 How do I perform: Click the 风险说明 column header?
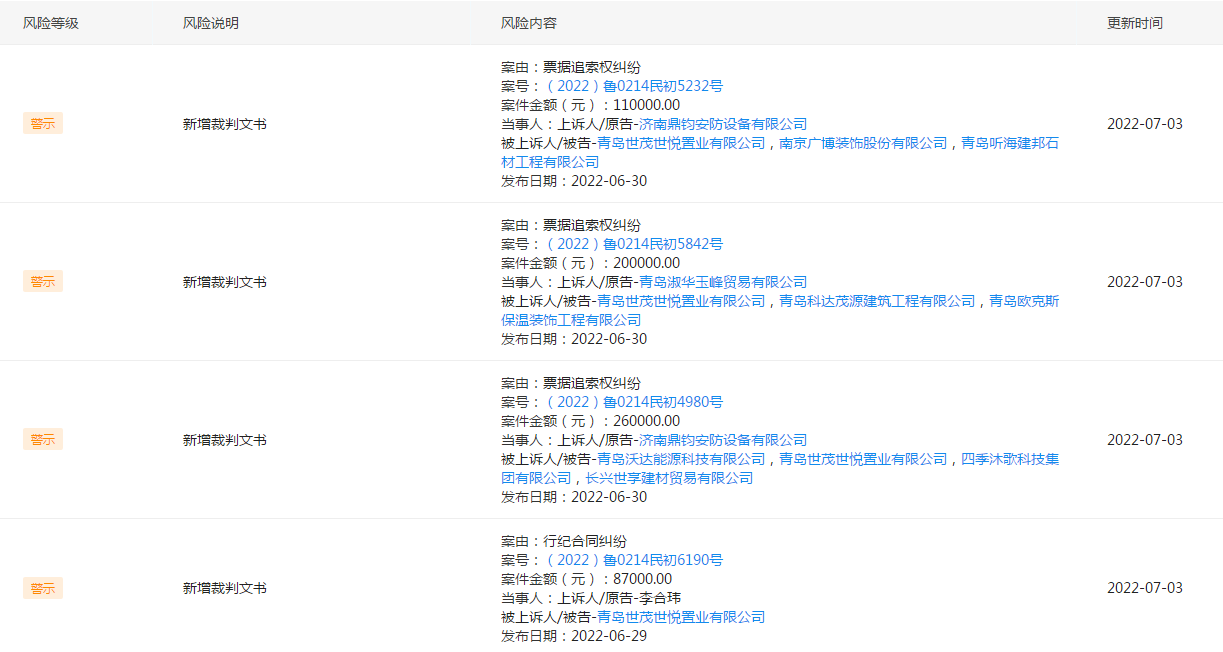(211, 23)
